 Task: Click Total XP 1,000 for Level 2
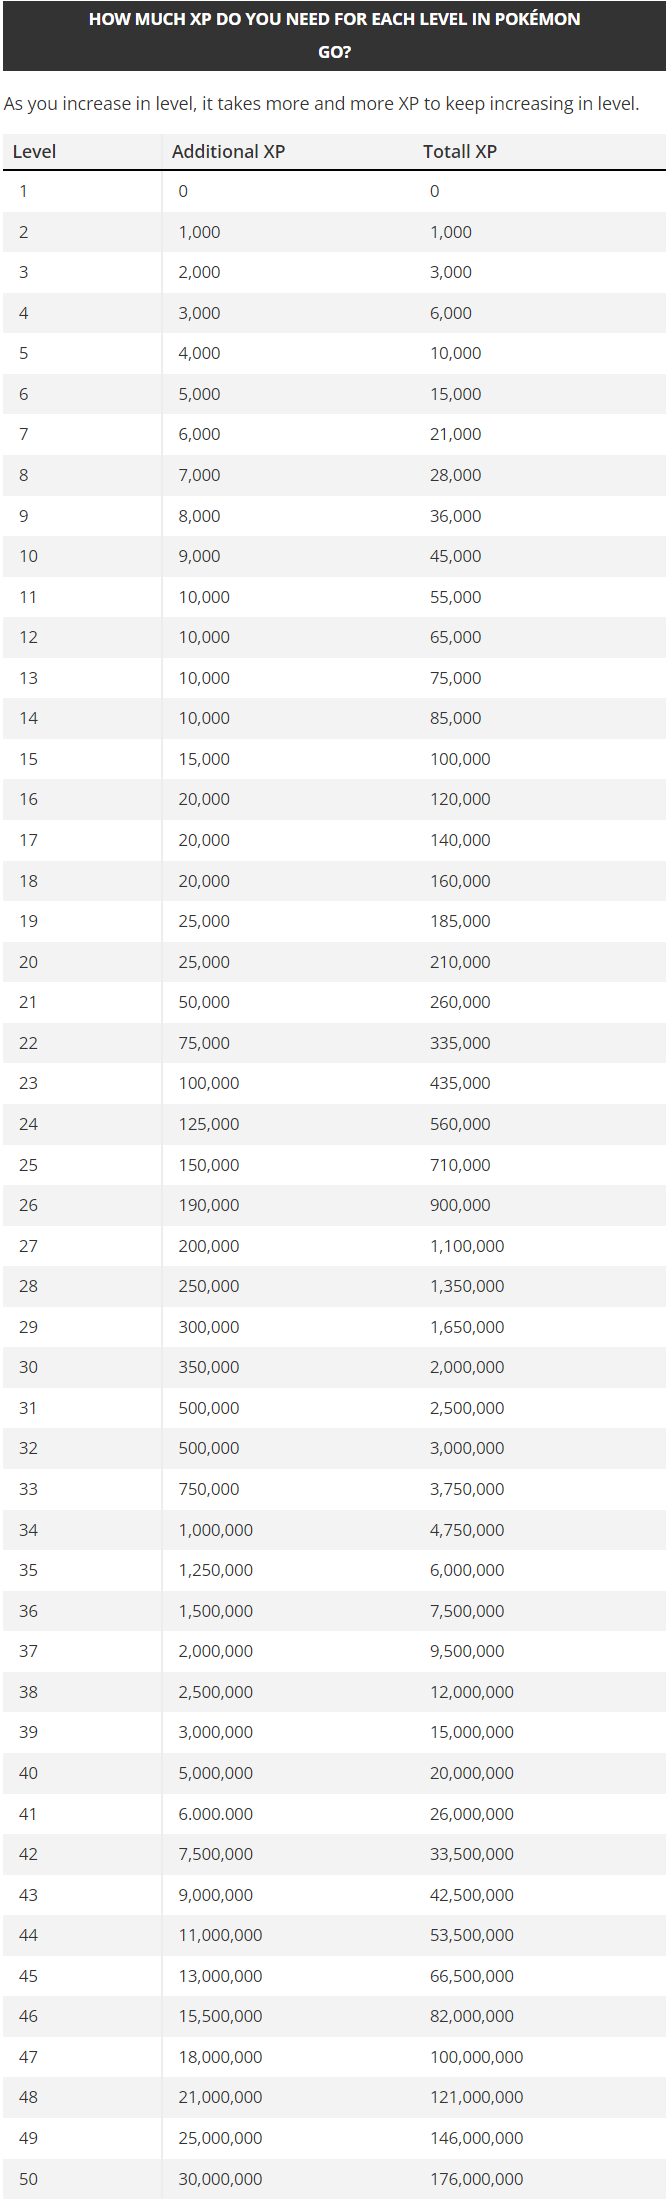(451, 232)
